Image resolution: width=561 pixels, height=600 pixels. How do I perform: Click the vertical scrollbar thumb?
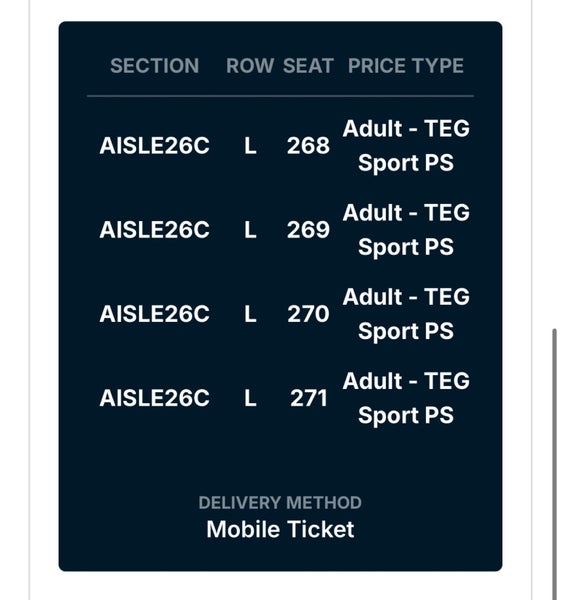(554, 464)
